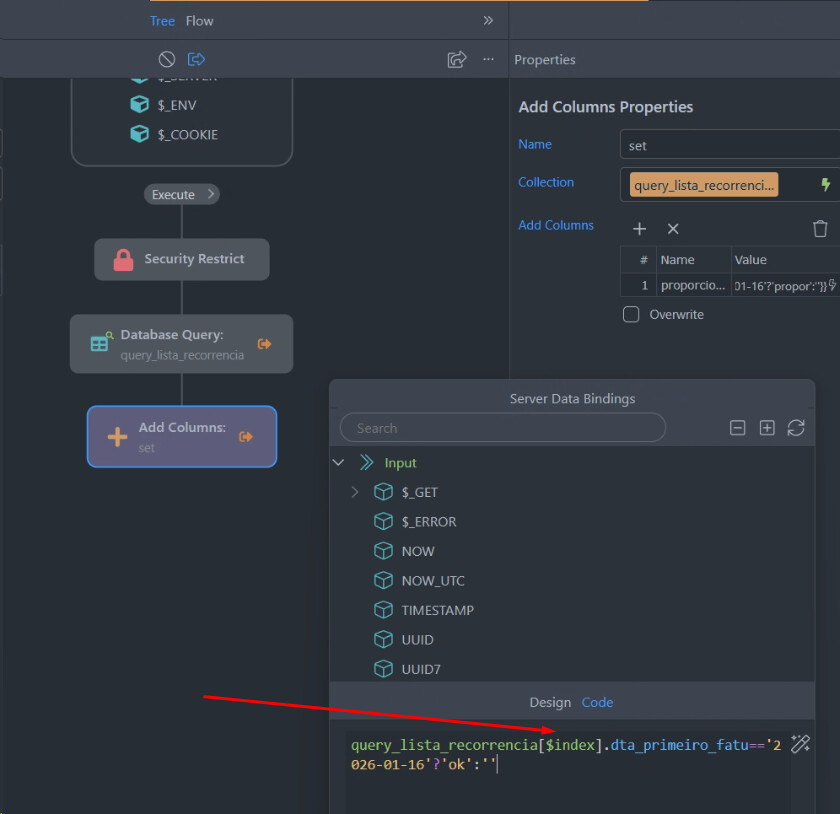Expand the panel with double chevron
The width and height of the screenshot is (840, 814).
click(488, 20)
